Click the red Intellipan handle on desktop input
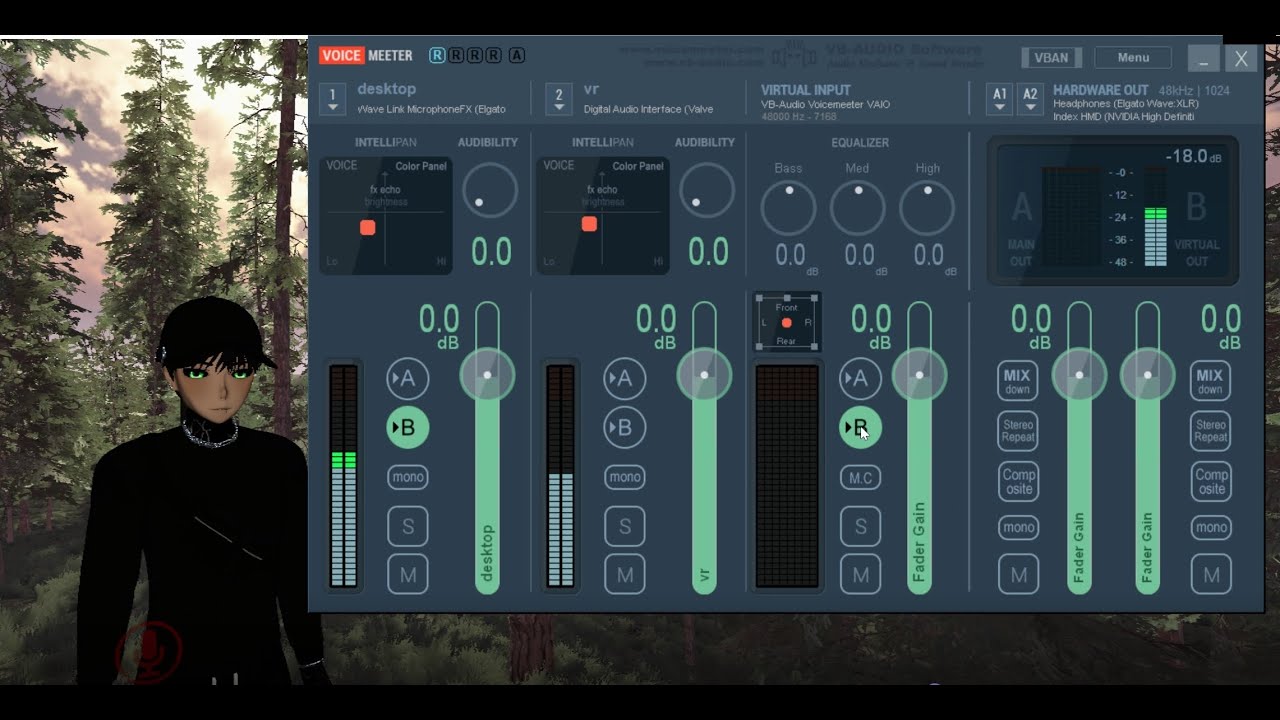The image size is (1280, 720). [367, 228]
